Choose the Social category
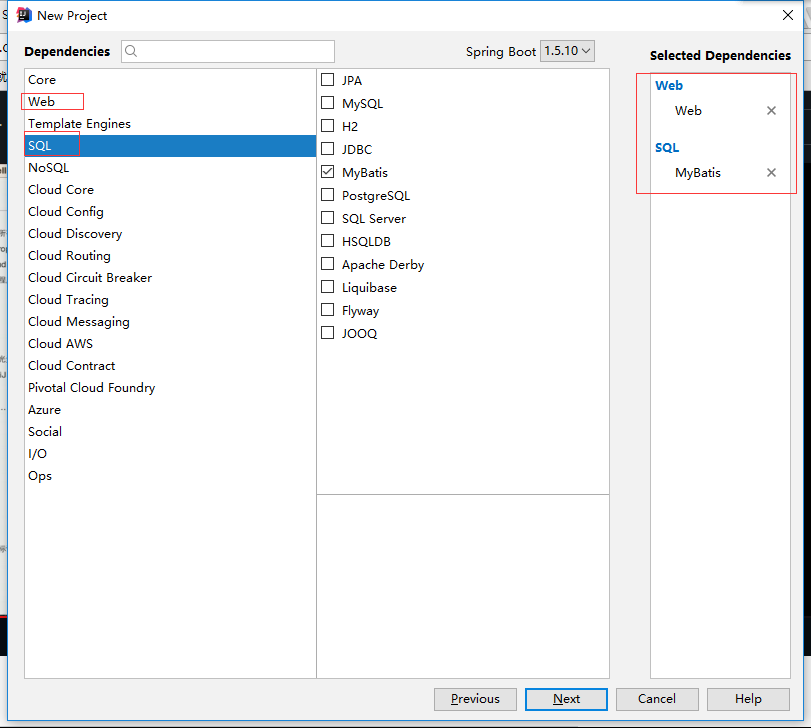811x728 pixels. click(170, 432)
